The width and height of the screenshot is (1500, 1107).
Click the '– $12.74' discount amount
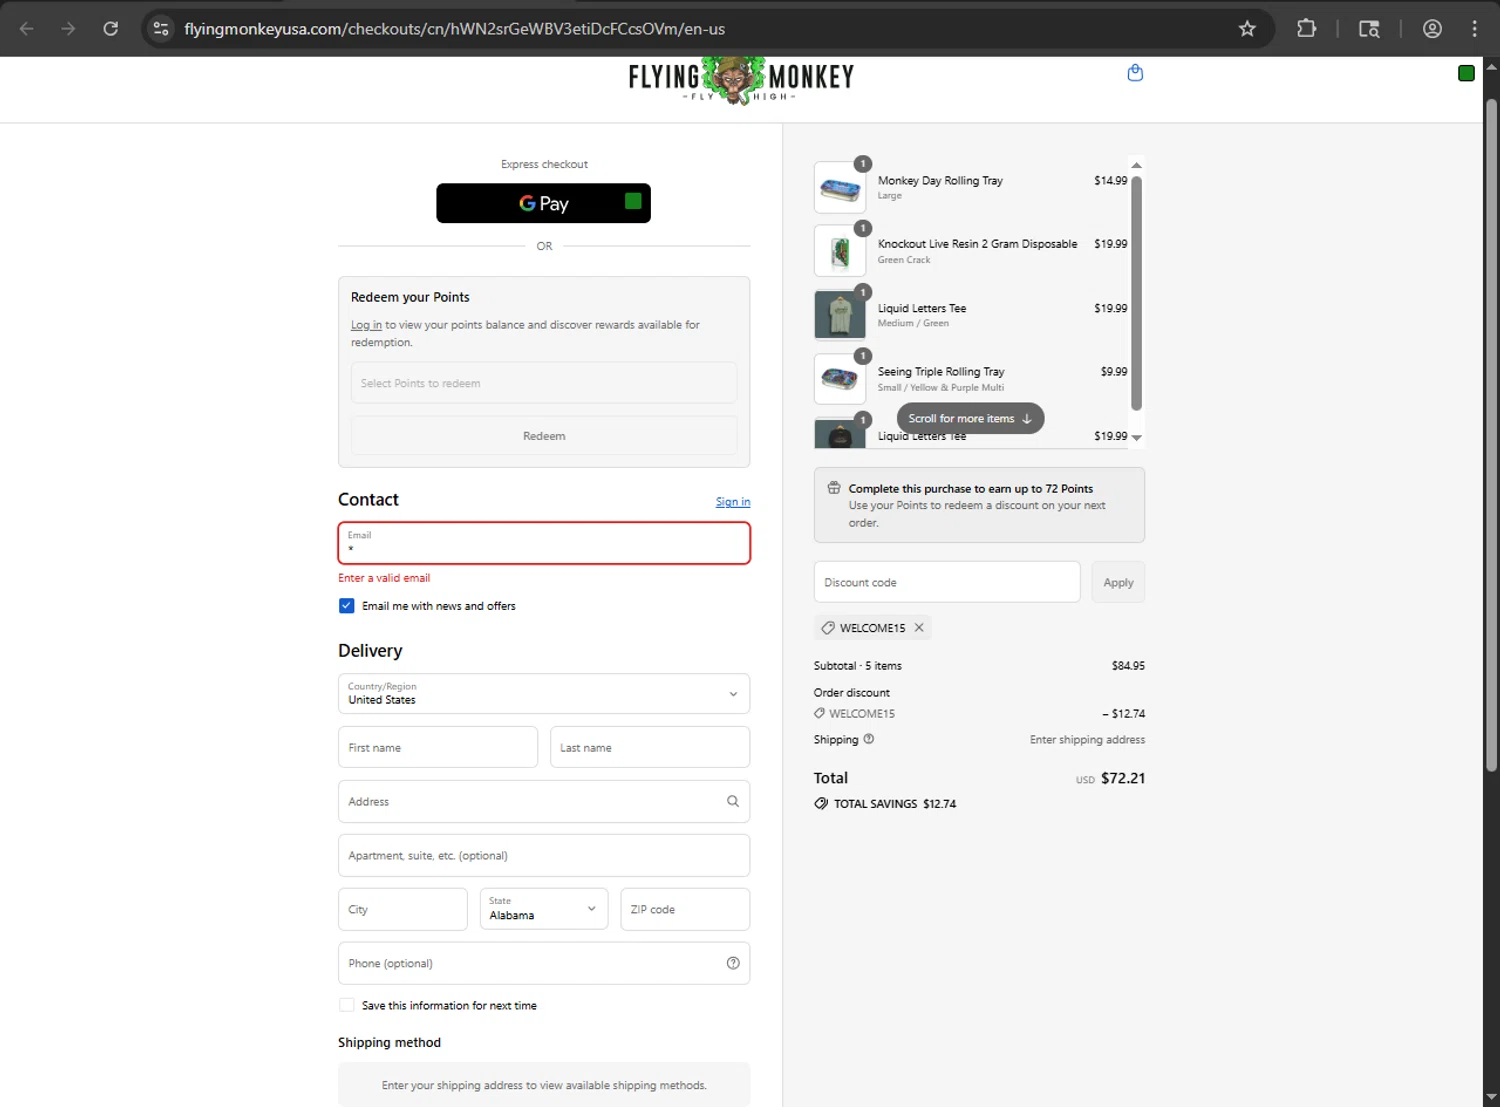(x=1124, y=714)
